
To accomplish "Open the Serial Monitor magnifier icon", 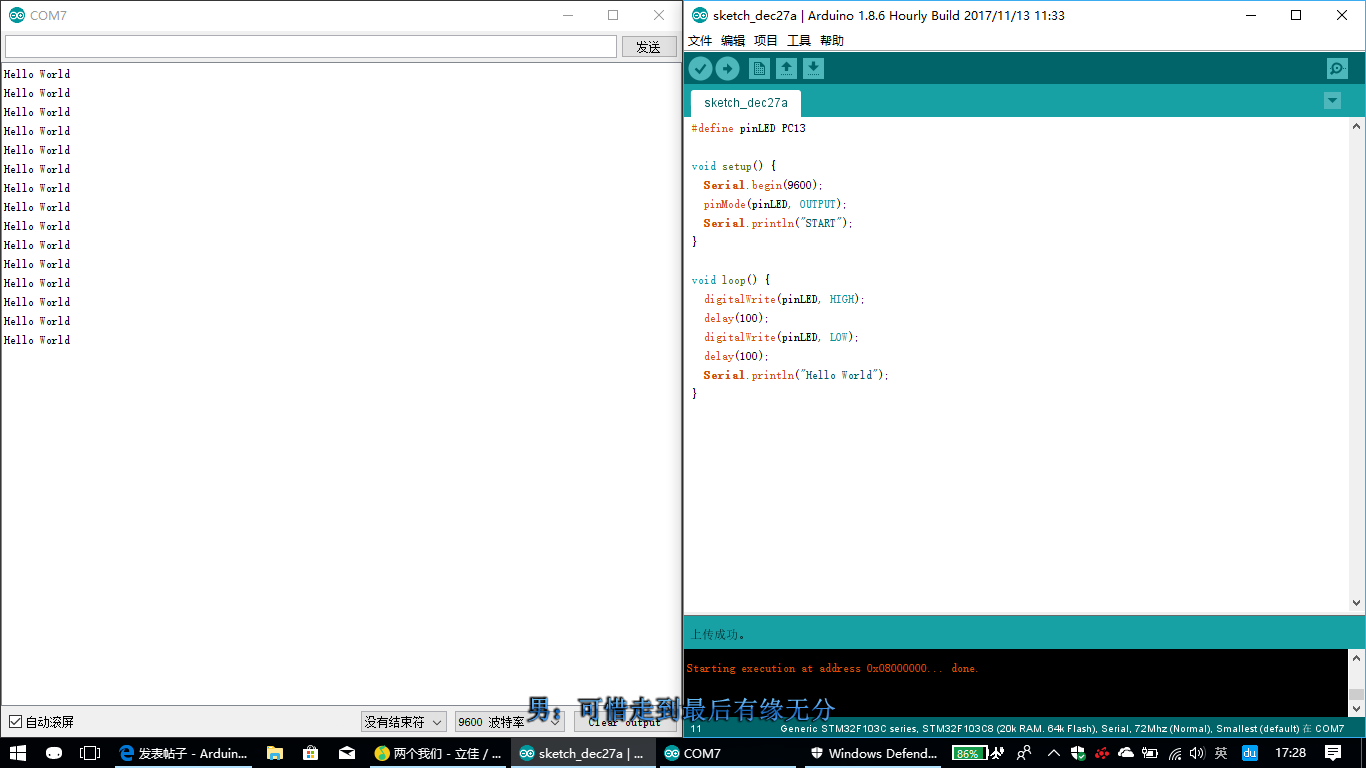I will point(1337,68).
